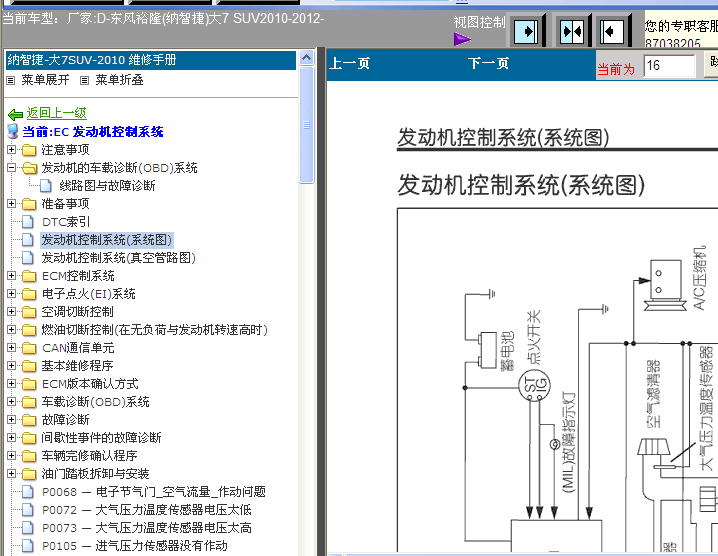Open P0072 大气压力温度传感器电压太低
The image size is (718, 556).
pos(147,510)
